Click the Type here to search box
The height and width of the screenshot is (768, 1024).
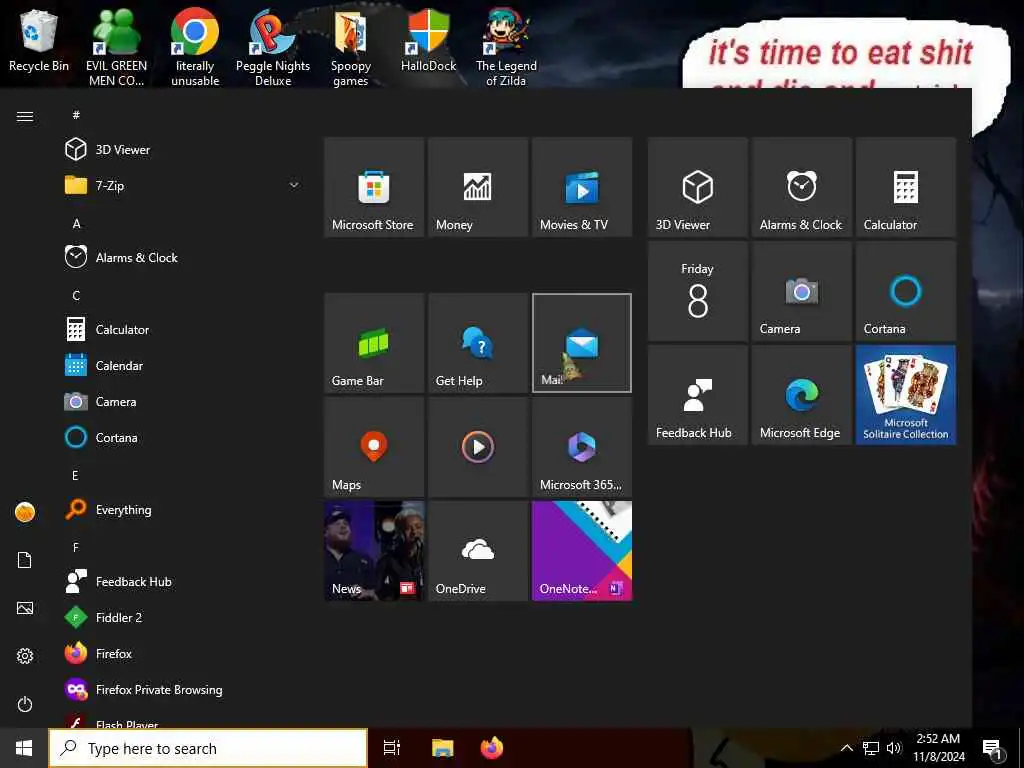208,748
